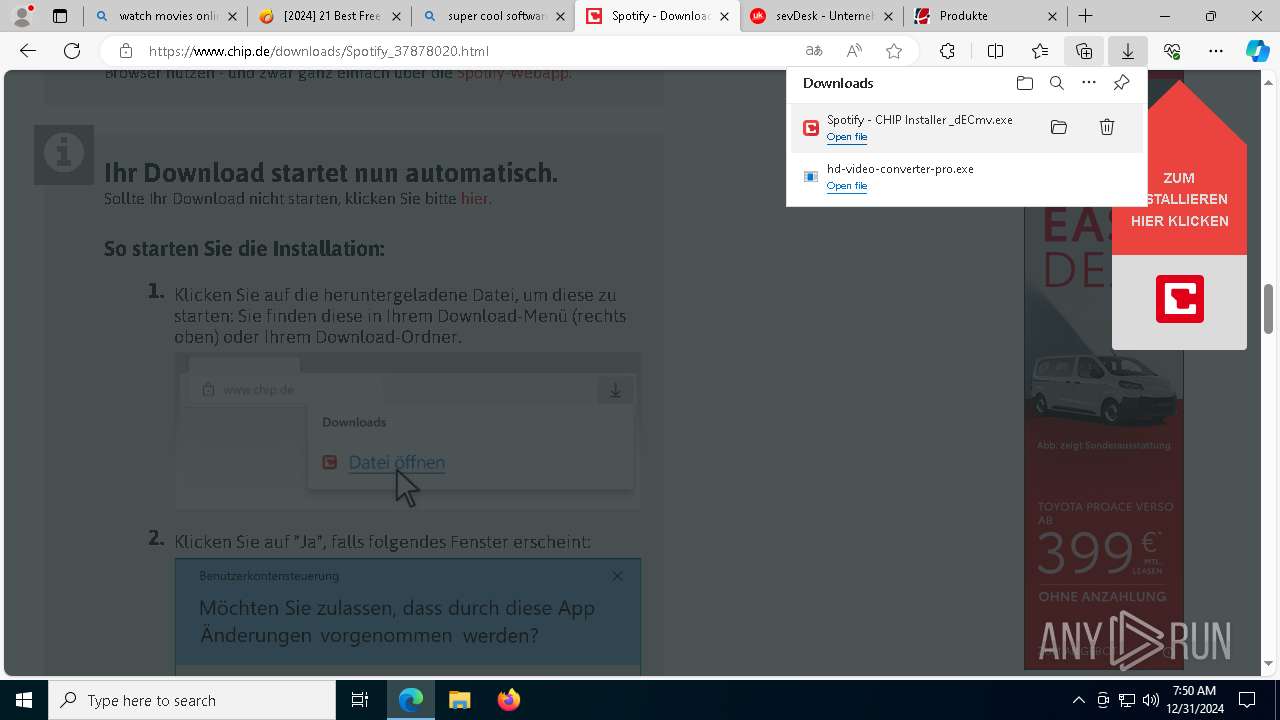Close the Produkte tab
Screen dimensions: 1280x720
pyautogui.click(x=1052, y=16)
